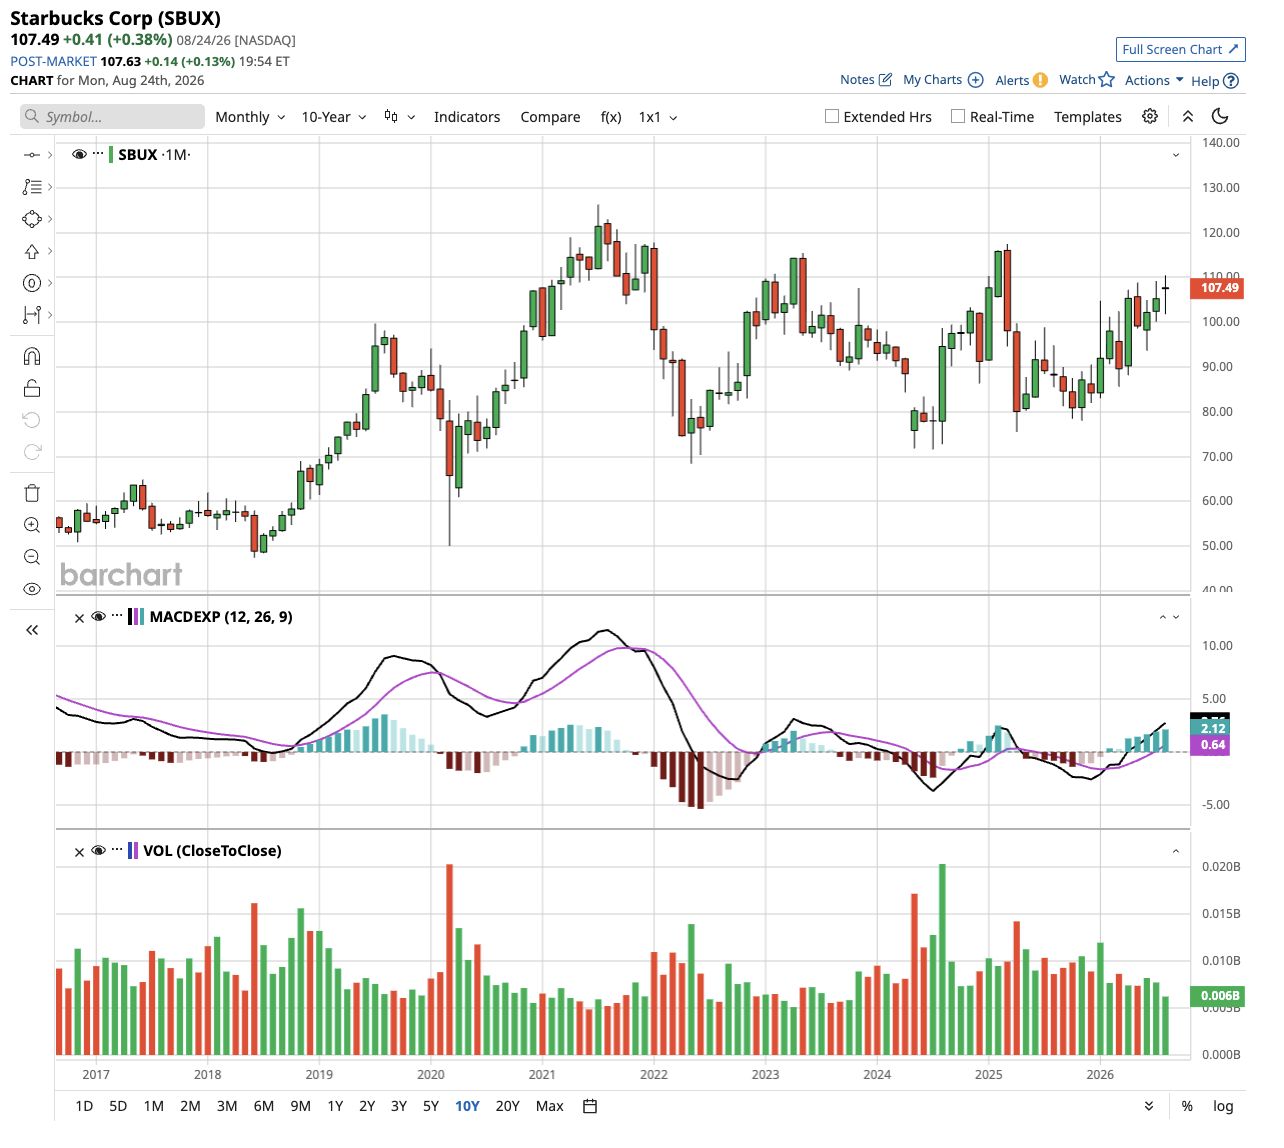Select the shapes drawing tool icon

click(32, 219)
